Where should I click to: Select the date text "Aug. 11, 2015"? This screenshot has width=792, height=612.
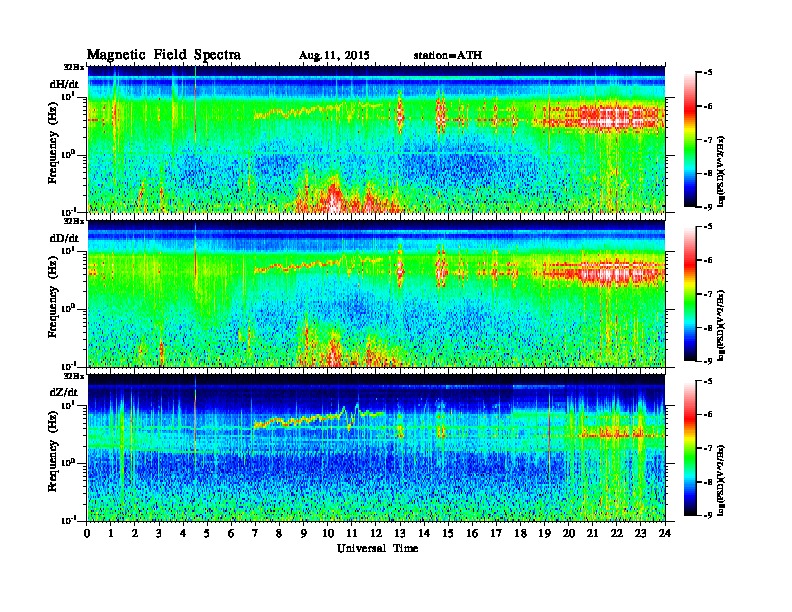(334, 56)
